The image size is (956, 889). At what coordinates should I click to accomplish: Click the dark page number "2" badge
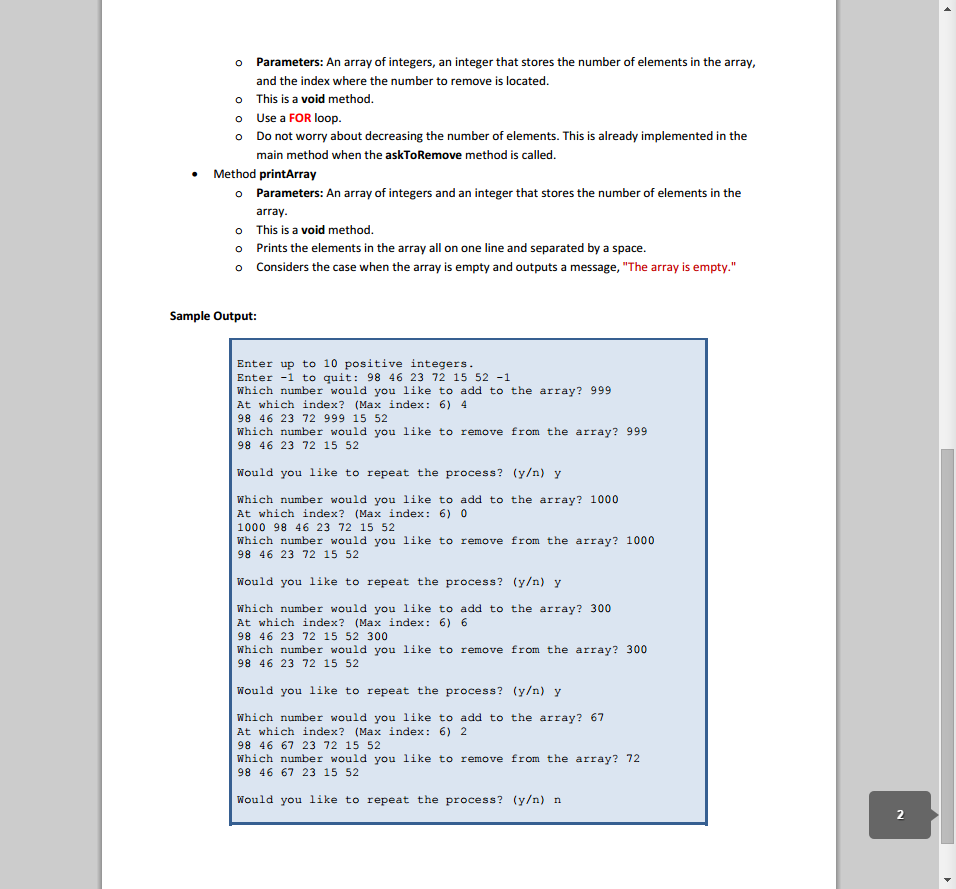pos(899,815)
